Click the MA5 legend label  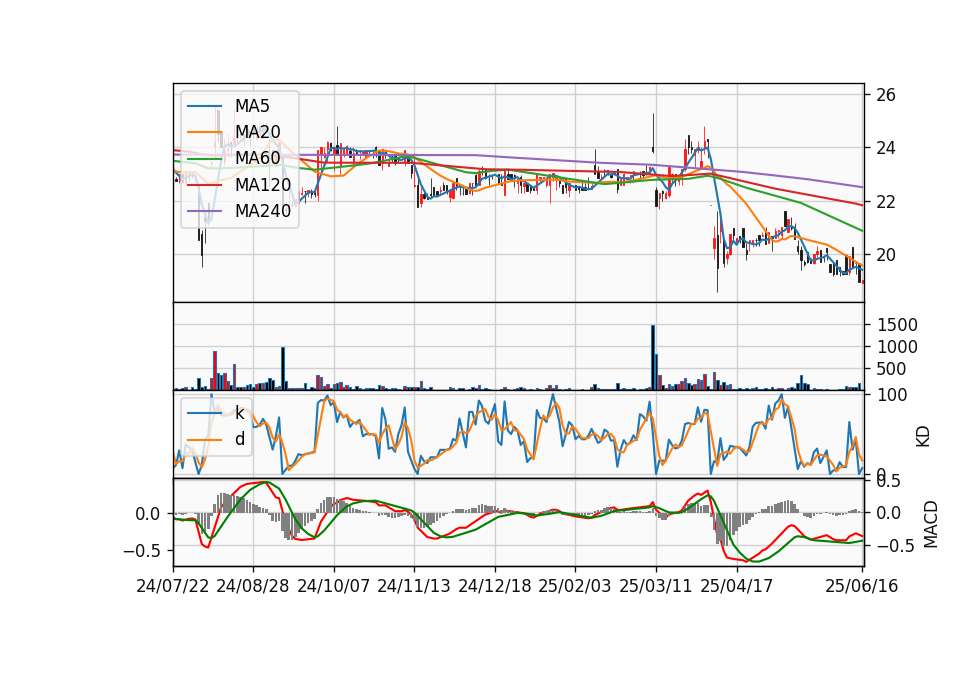click(252, 106)
